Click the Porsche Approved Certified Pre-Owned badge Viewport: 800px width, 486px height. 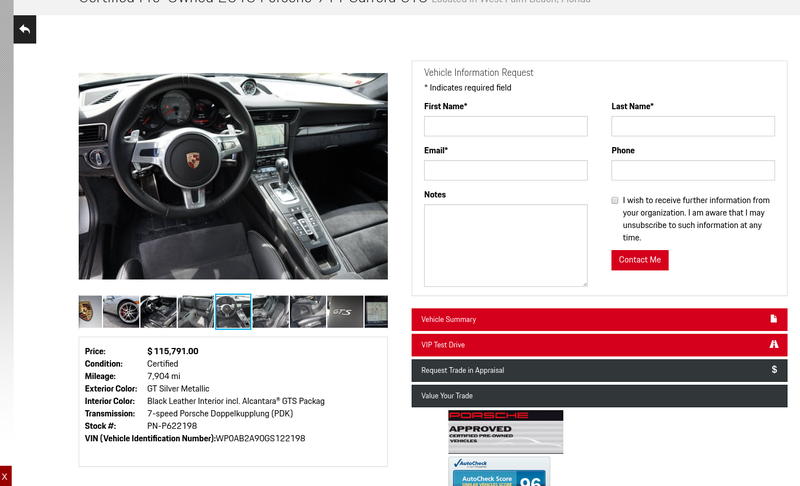(506, 432)
